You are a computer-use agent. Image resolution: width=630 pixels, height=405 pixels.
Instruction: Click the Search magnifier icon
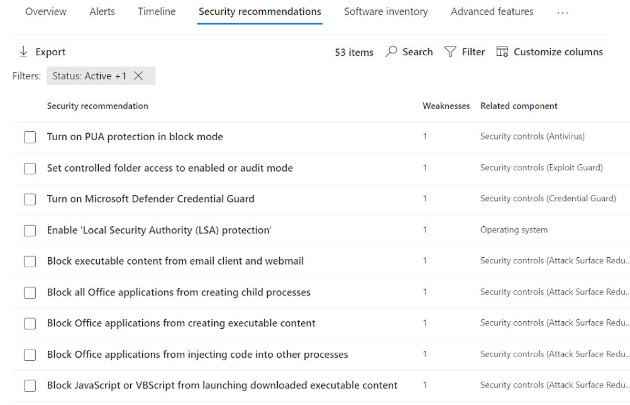391,52
